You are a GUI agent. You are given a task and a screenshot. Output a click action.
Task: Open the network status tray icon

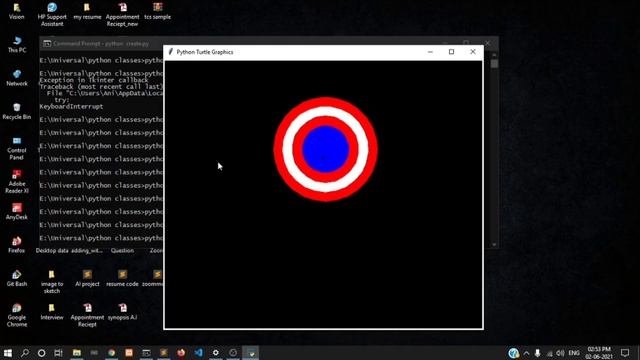click(549, 353)
